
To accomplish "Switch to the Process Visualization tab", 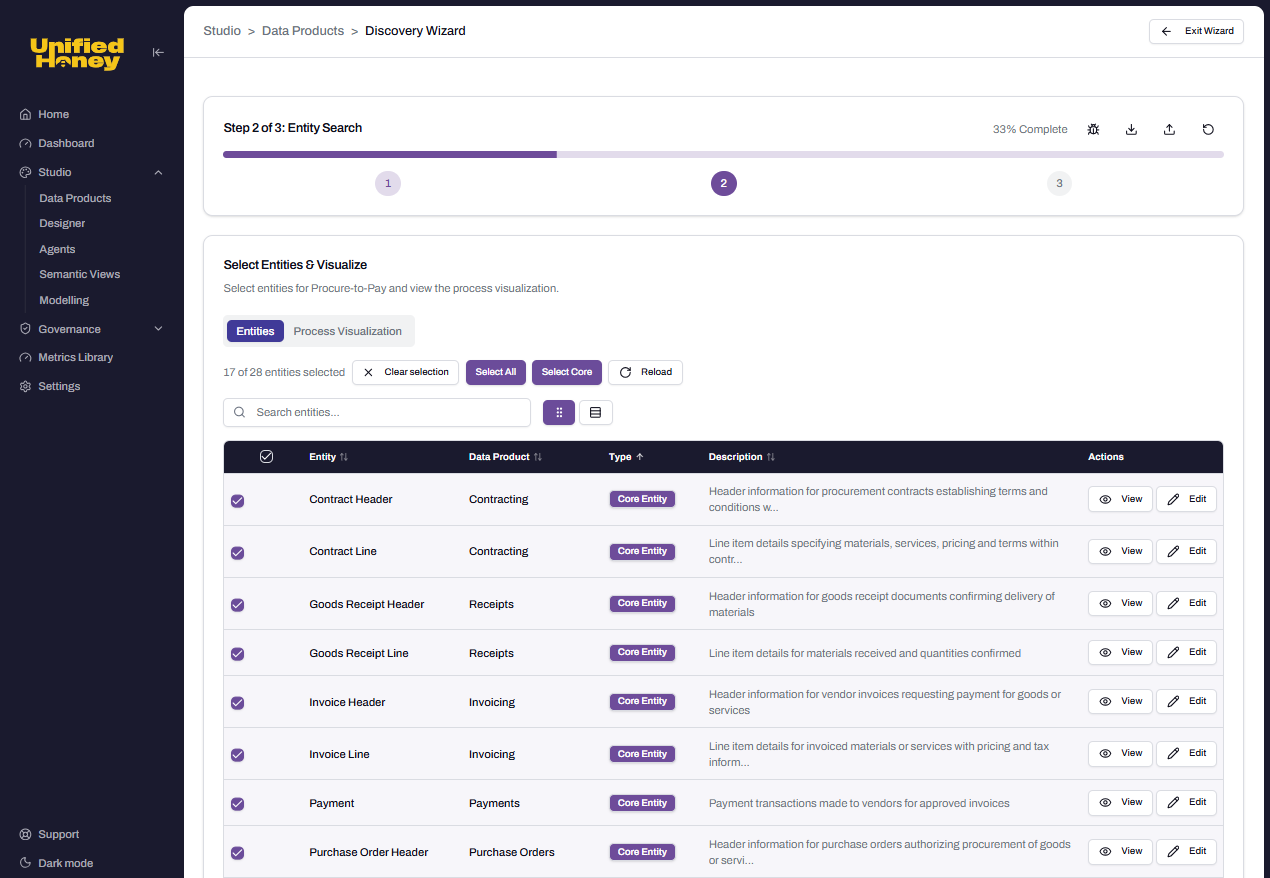I will tap(347, 330).
